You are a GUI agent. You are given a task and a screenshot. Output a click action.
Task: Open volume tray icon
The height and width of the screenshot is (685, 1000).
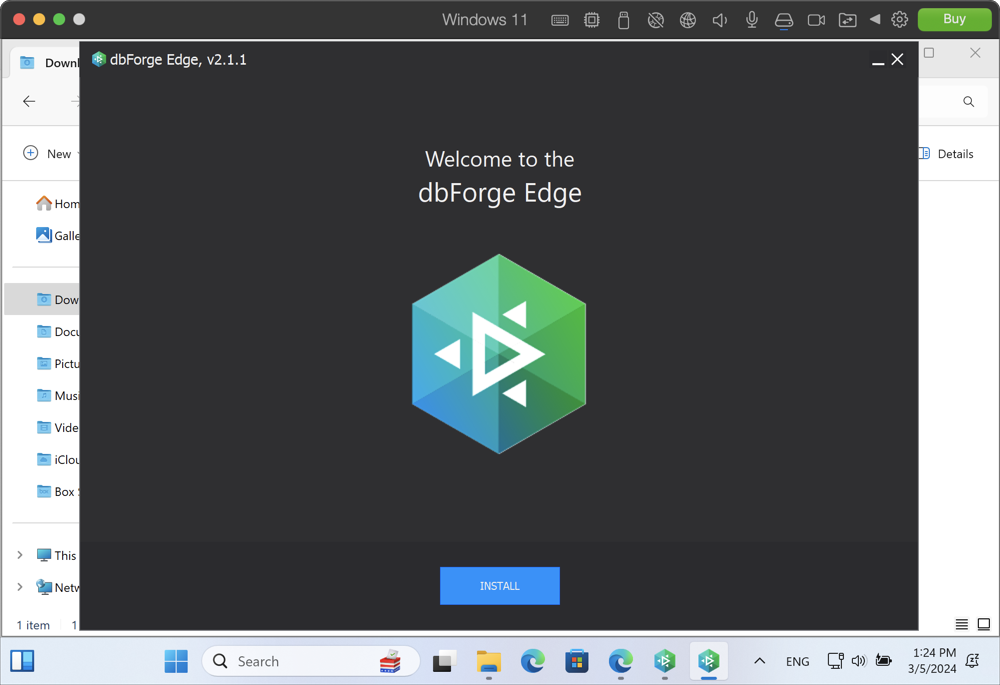coord(858,661)
